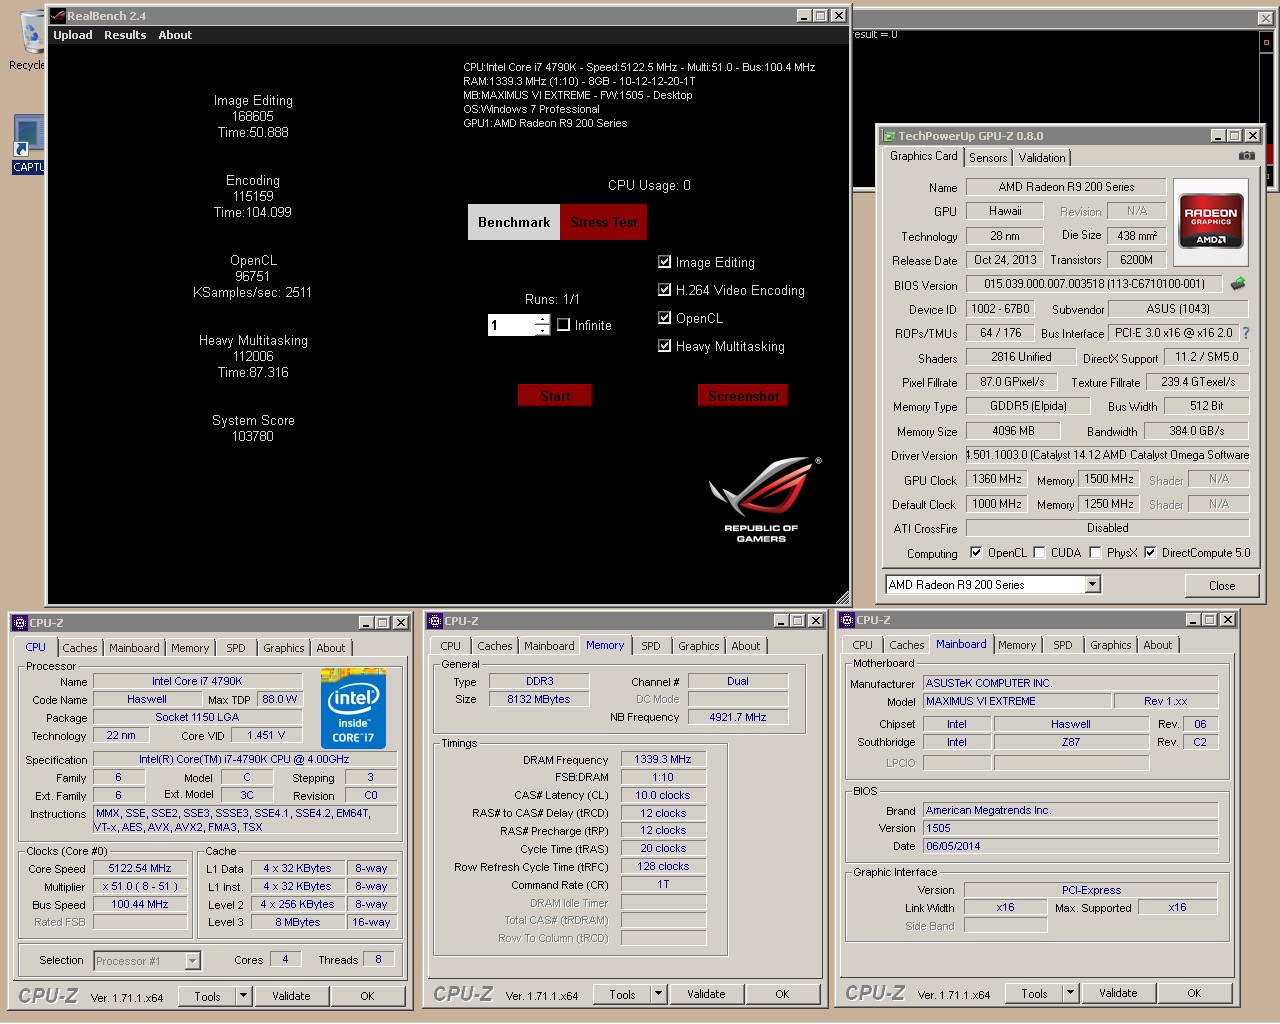Increase the RealBench runs count spinner

pyautogui.click(x=543, y=320)
